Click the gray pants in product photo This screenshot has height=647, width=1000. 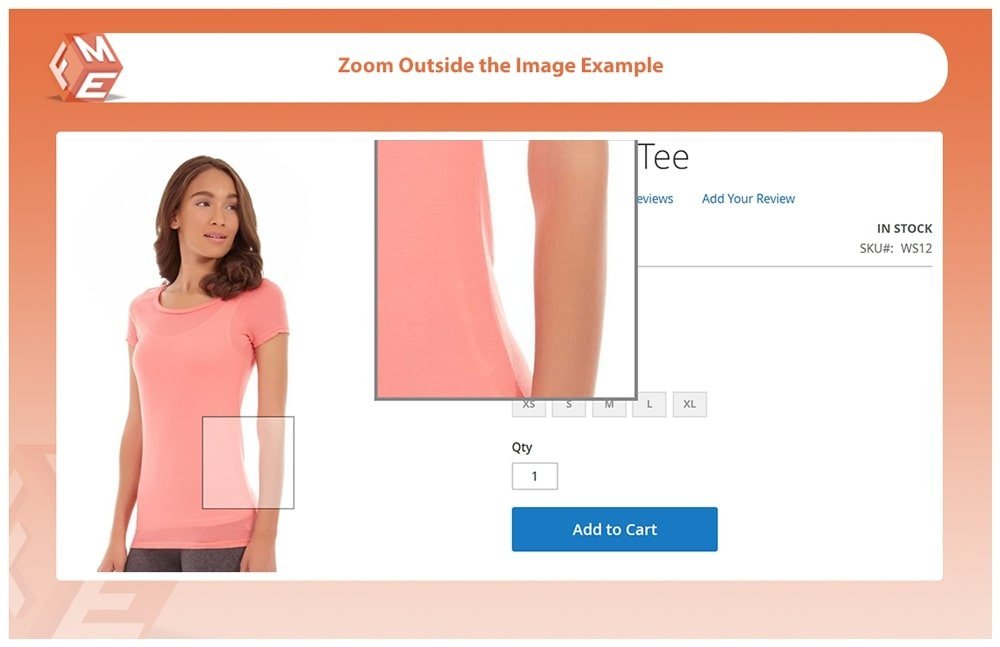click(185, 560)
